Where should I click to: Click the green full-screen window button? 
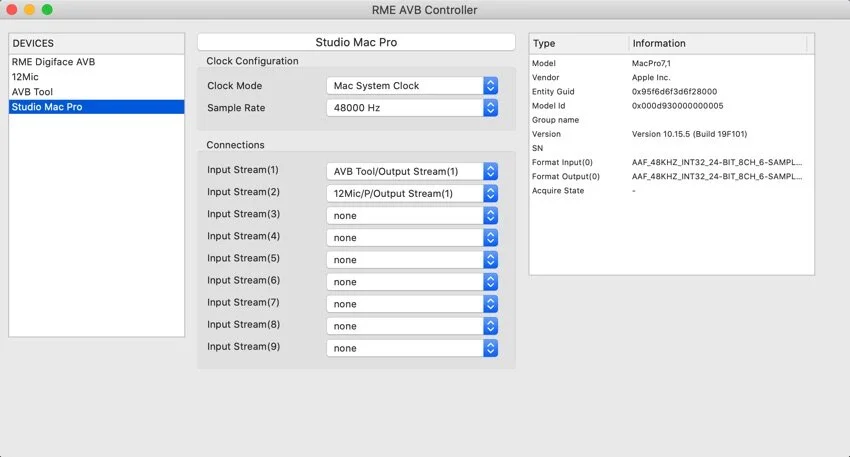coord(47,10)
